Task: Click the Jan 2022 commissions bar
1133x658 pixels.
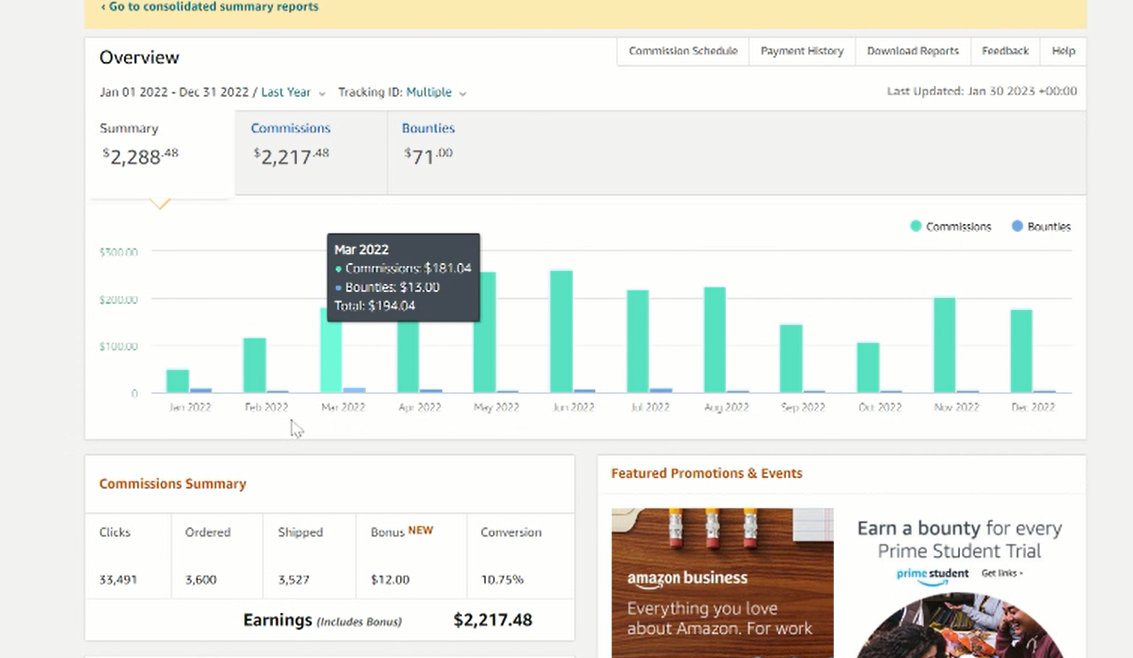Action: pos(178,381)
